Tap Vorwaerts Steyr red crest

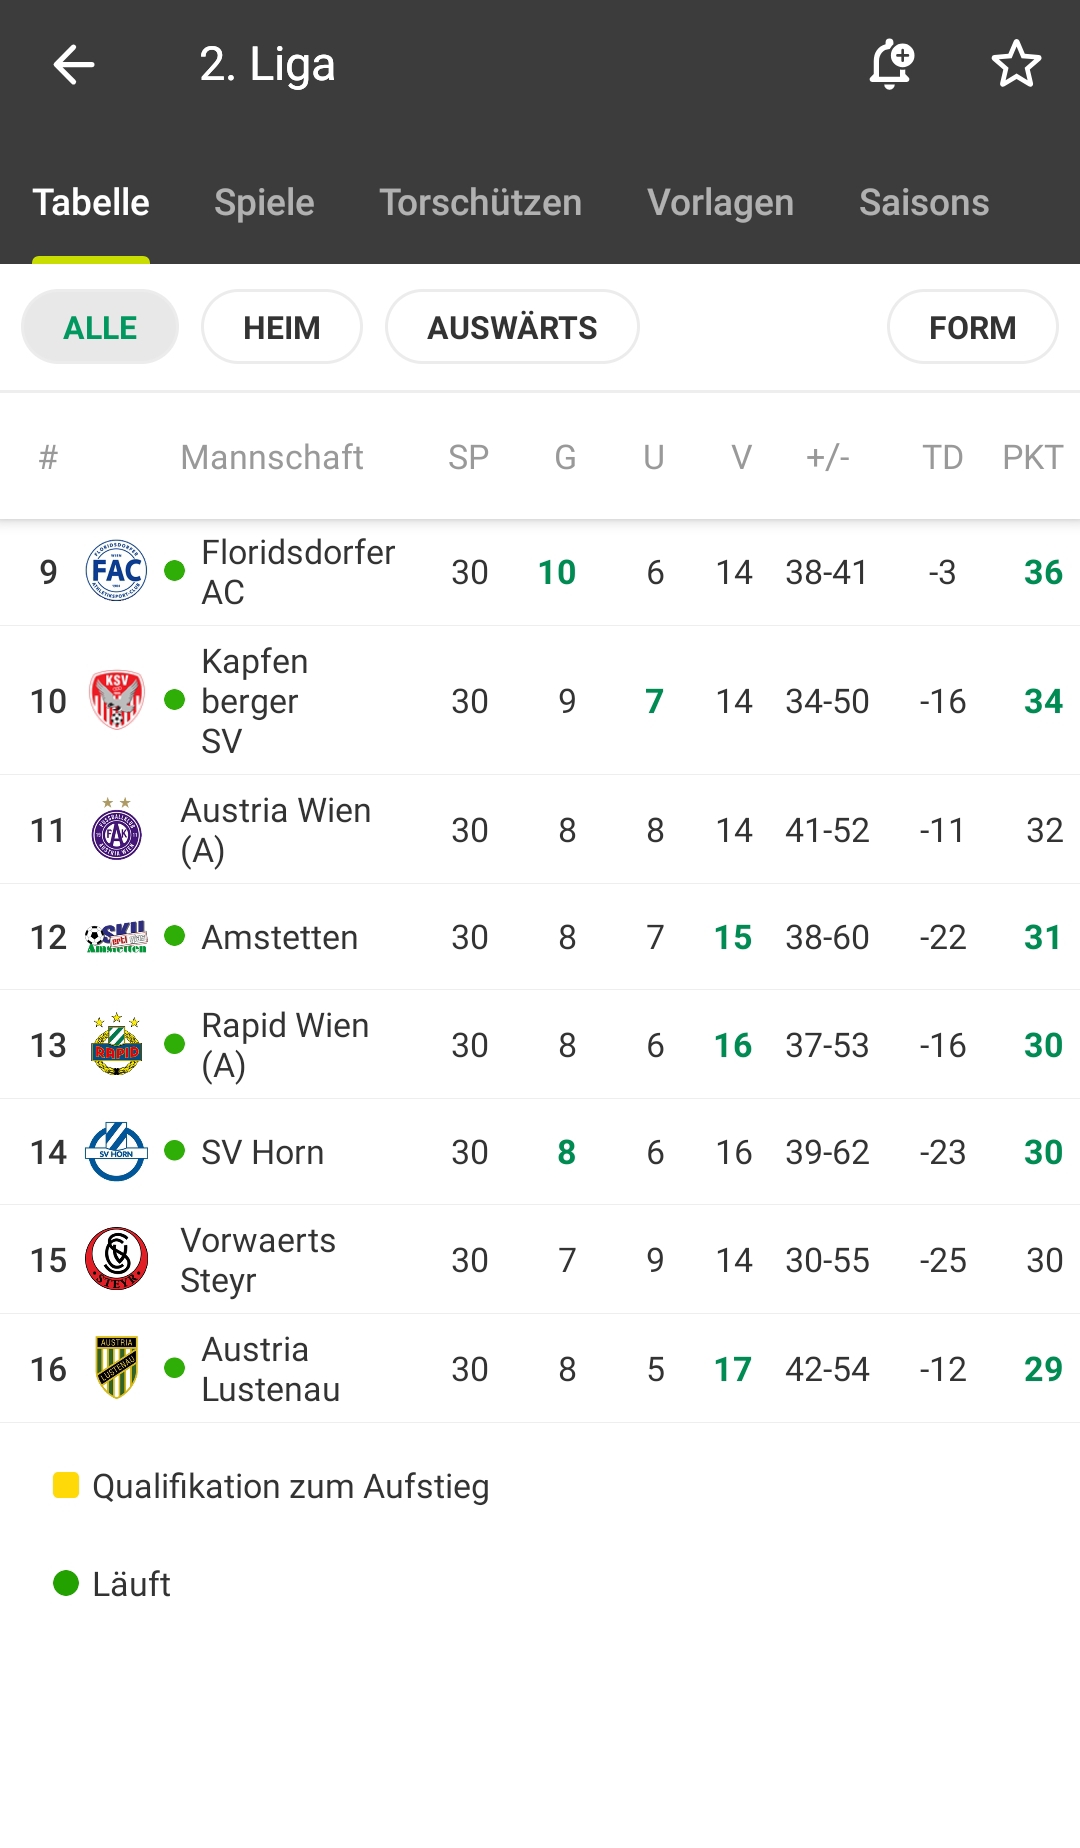(x=117, y=1259)
